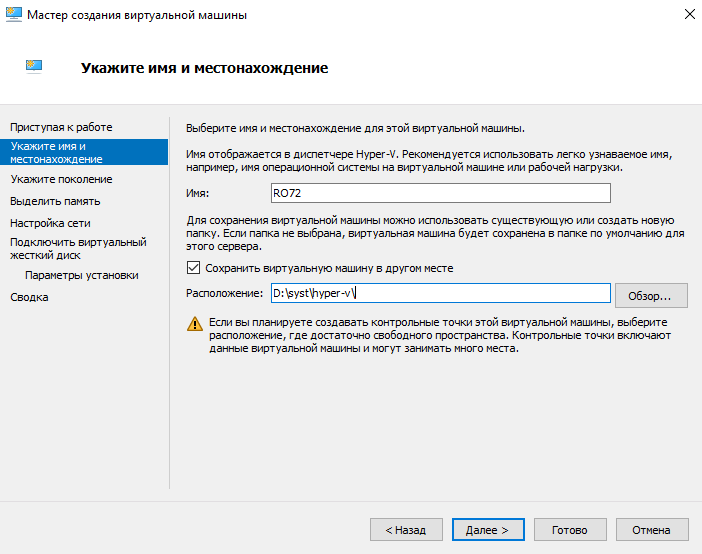Select the 'Укажите имя и местонахождение' step
The height and width of the screenshot is (554, 702).
coord(61,152)
